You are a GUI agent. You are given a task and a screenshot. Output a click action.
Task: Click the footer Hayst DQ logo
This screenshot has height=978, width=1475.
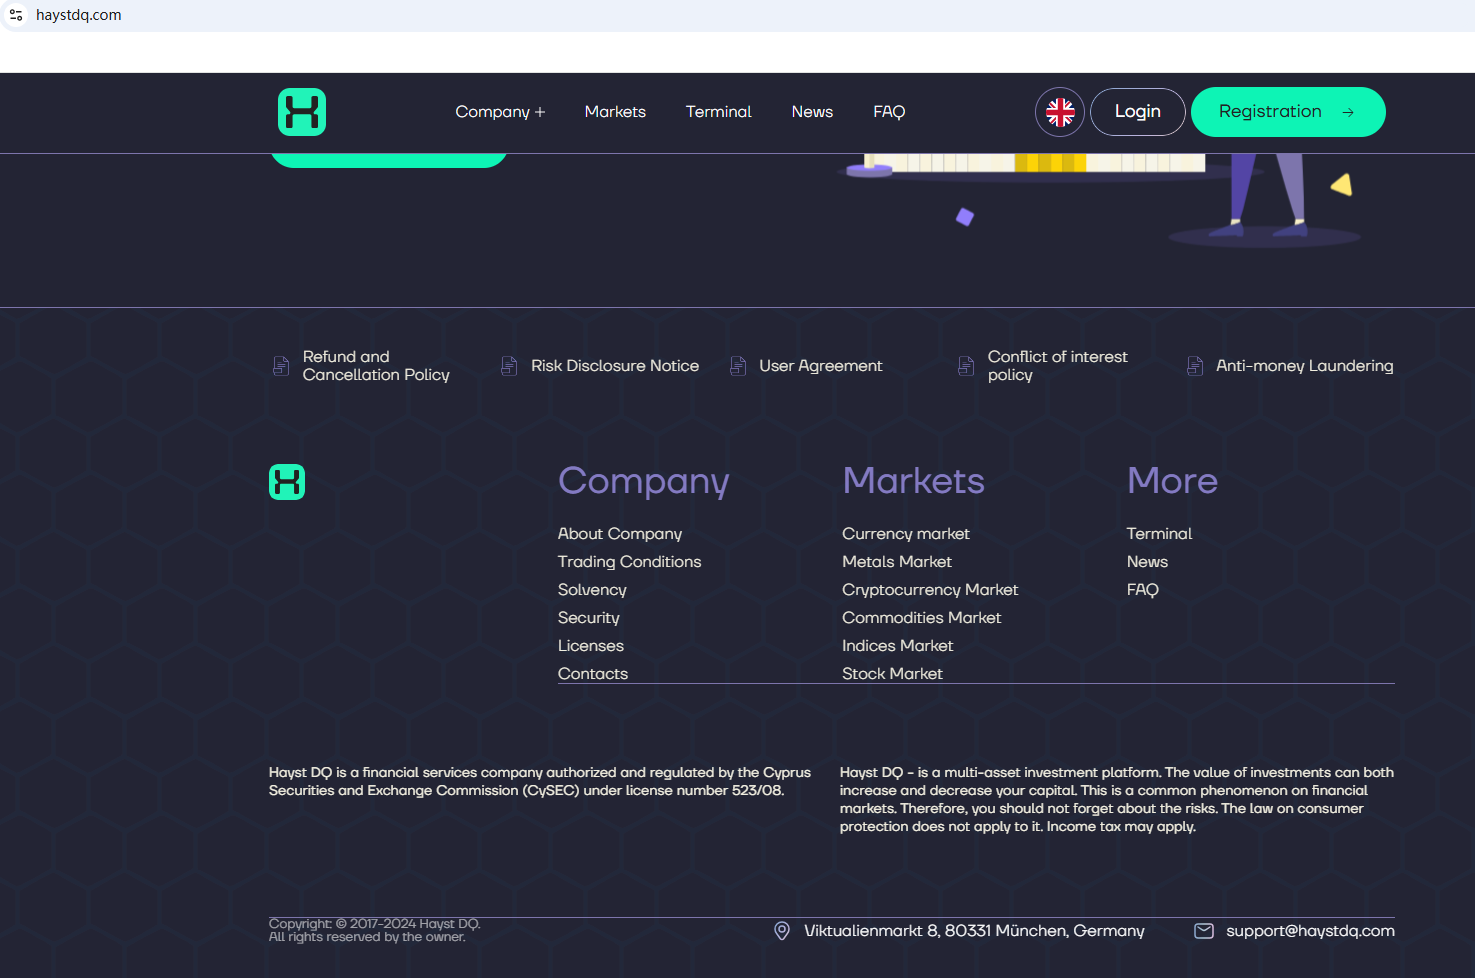pos(287,482)
